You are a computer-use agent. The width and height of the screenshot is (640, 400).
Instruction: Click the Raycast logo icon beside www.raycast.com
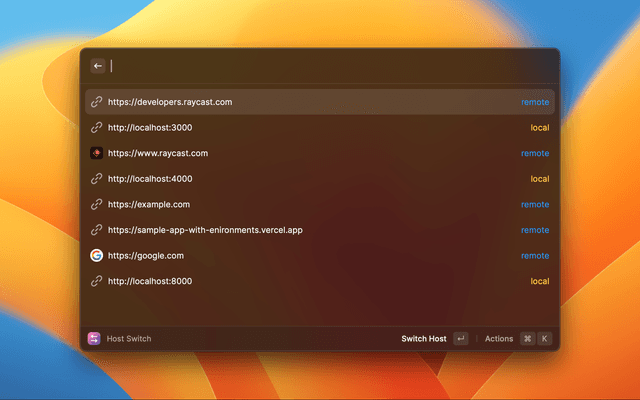click(x=97, y=153)
